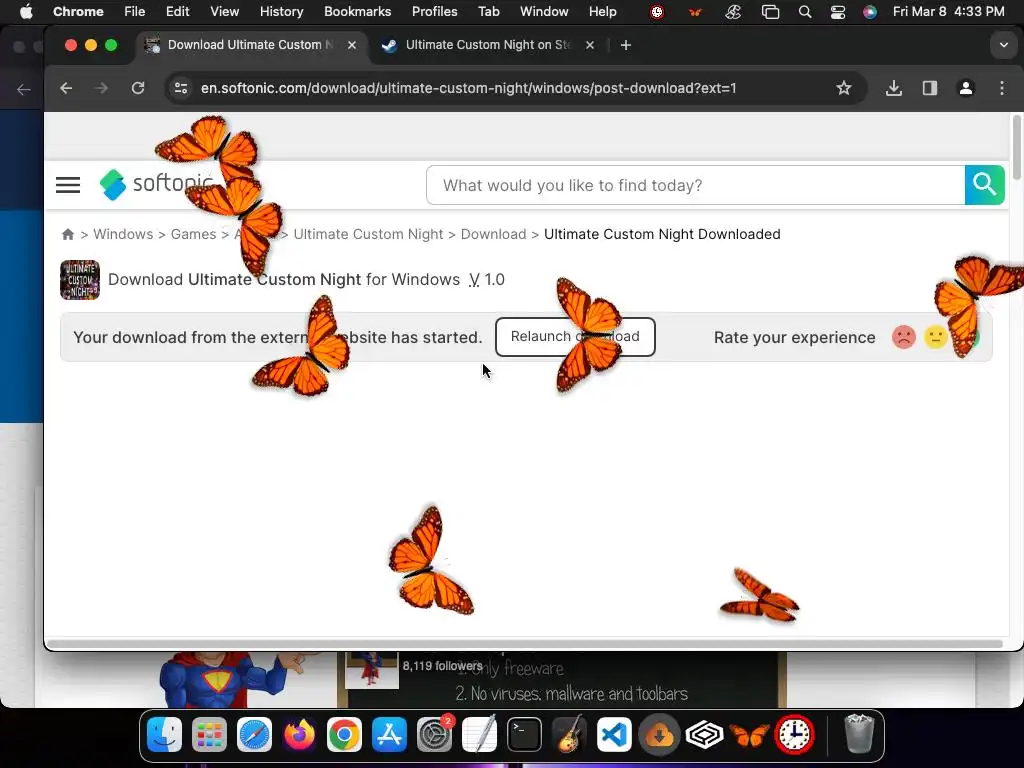Open Trash from the Dock
The height and width of the screenshot is (768, 1024).
point(859,735)
